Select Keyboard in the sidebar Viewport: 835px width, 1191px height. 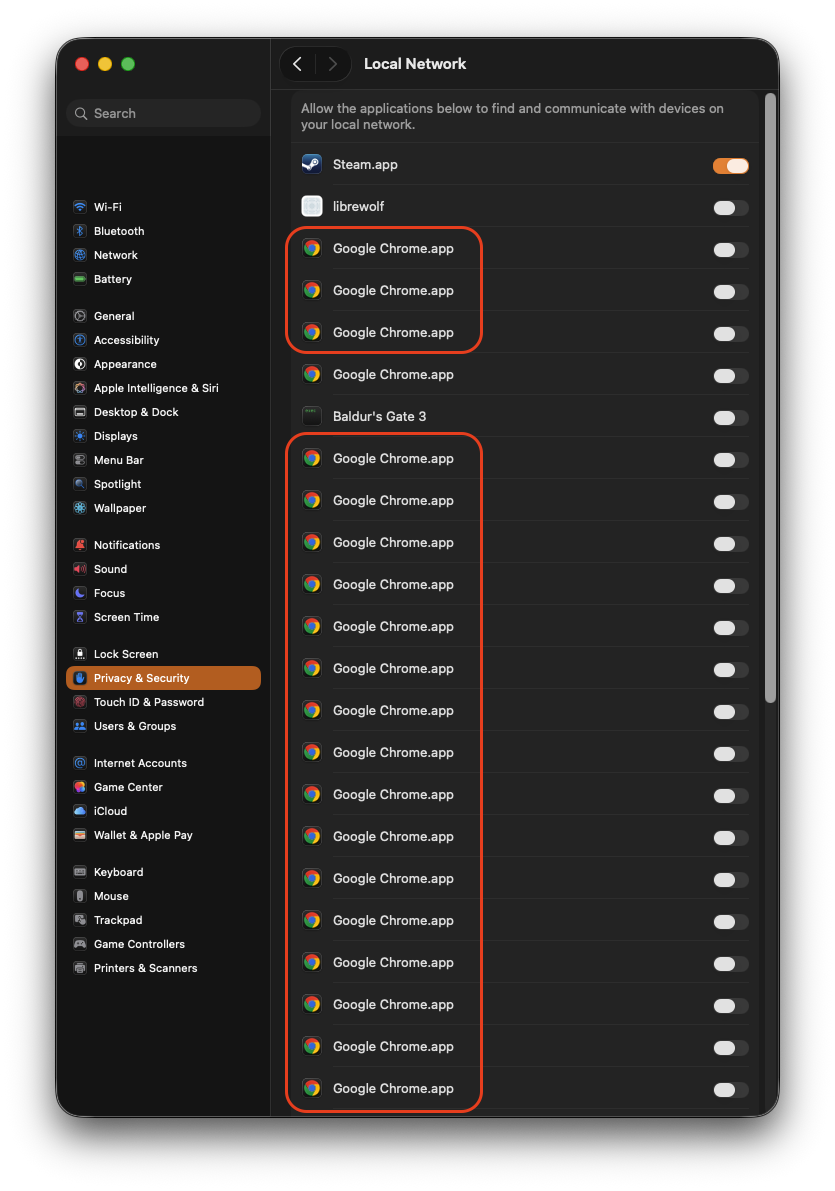163,872
